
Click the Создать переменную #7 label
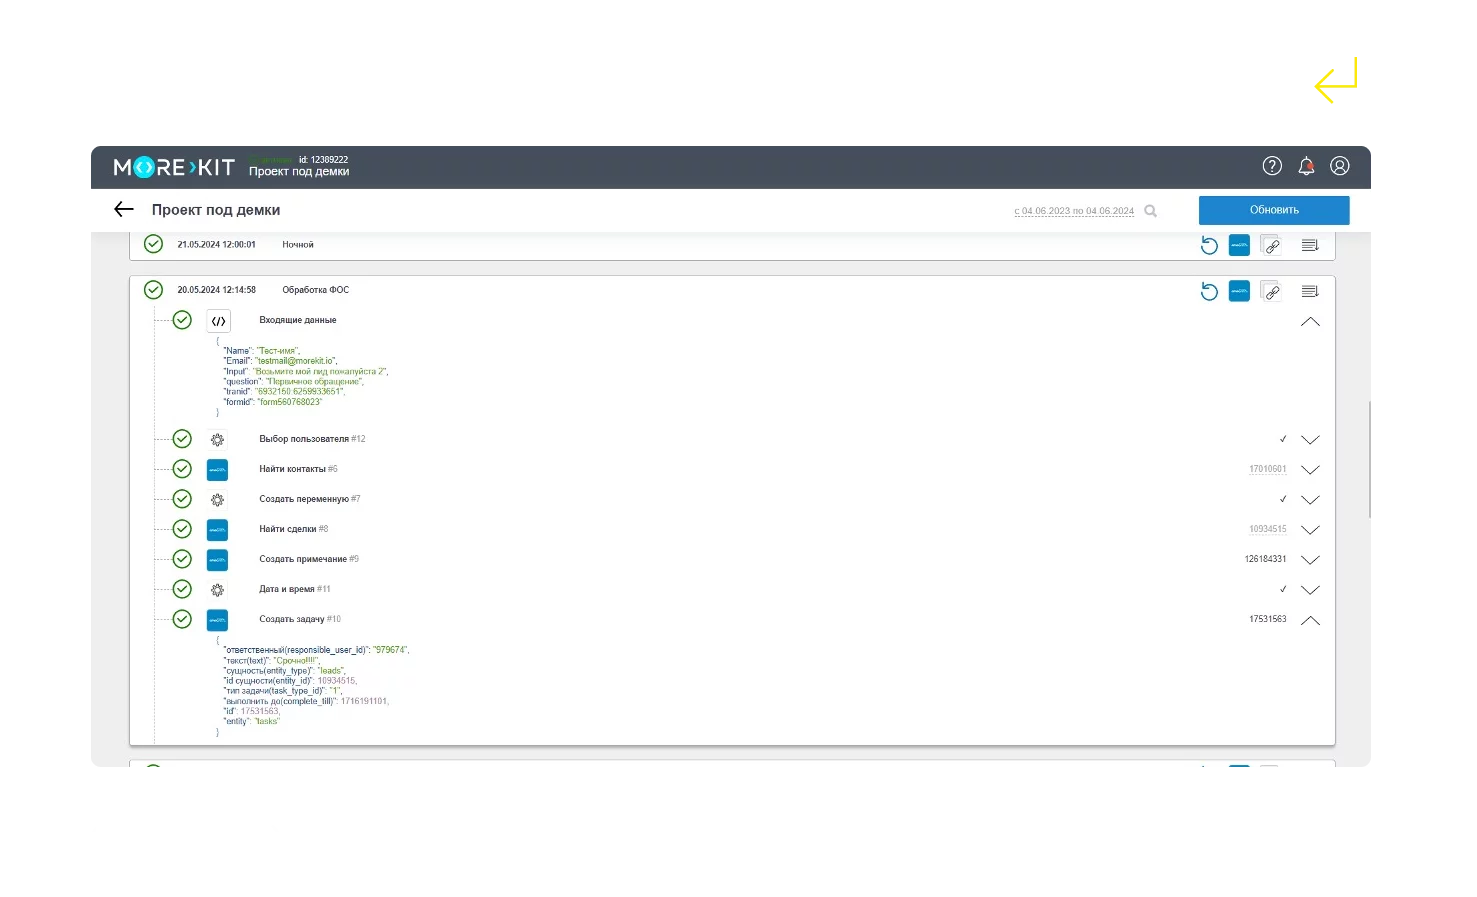point(310,499)
